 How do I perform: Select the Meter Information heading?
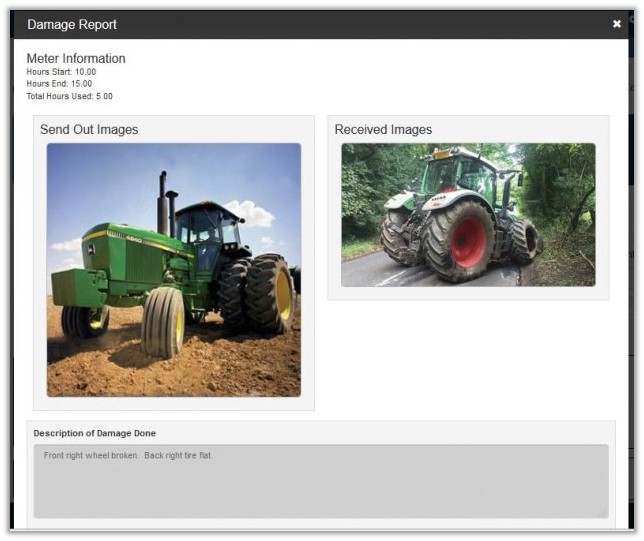(x=76, y=59)
